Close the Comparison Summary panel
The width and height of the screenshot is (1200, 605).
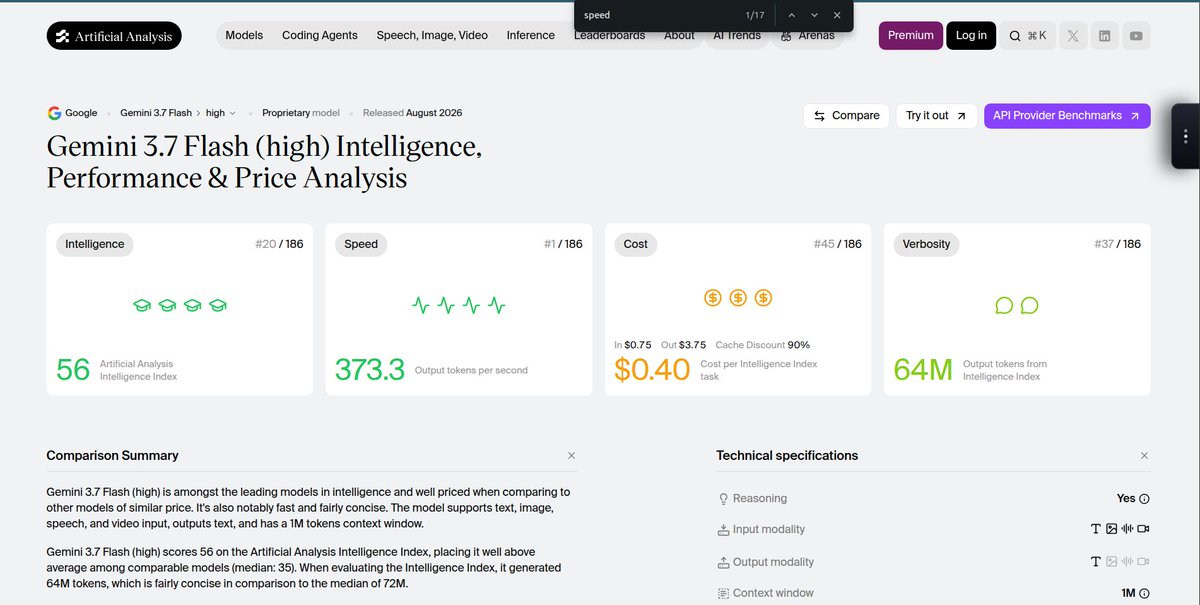[571, 456]
